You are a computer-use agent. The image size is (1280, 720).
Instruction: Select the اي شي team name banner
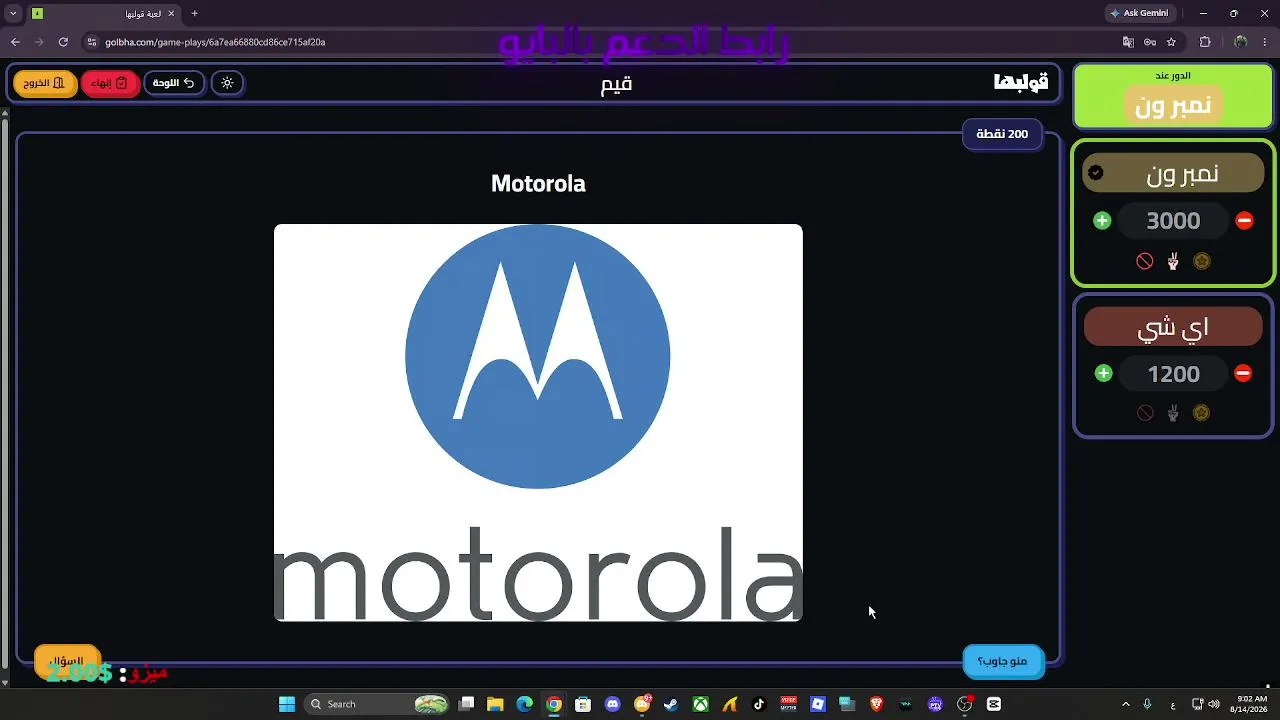pos(1173,327)
